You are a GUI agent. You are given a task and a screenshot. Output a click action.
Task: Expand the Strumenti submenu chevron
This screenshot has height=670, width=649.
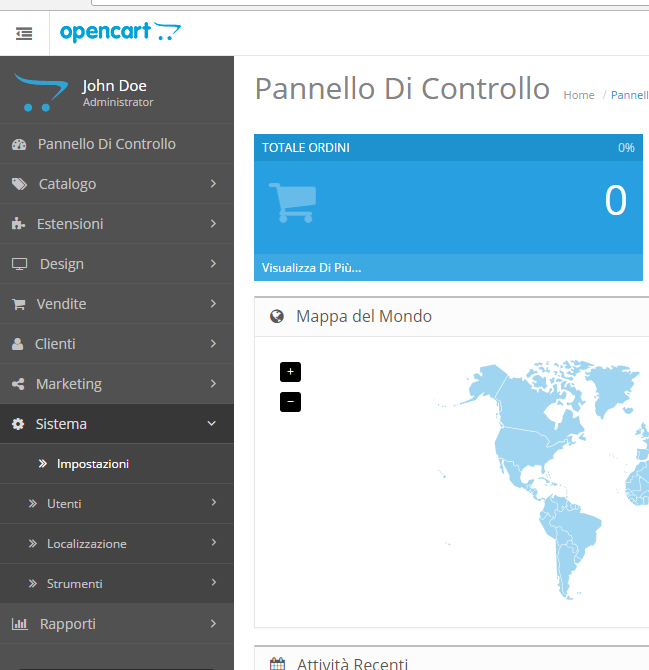coord(214,582)
